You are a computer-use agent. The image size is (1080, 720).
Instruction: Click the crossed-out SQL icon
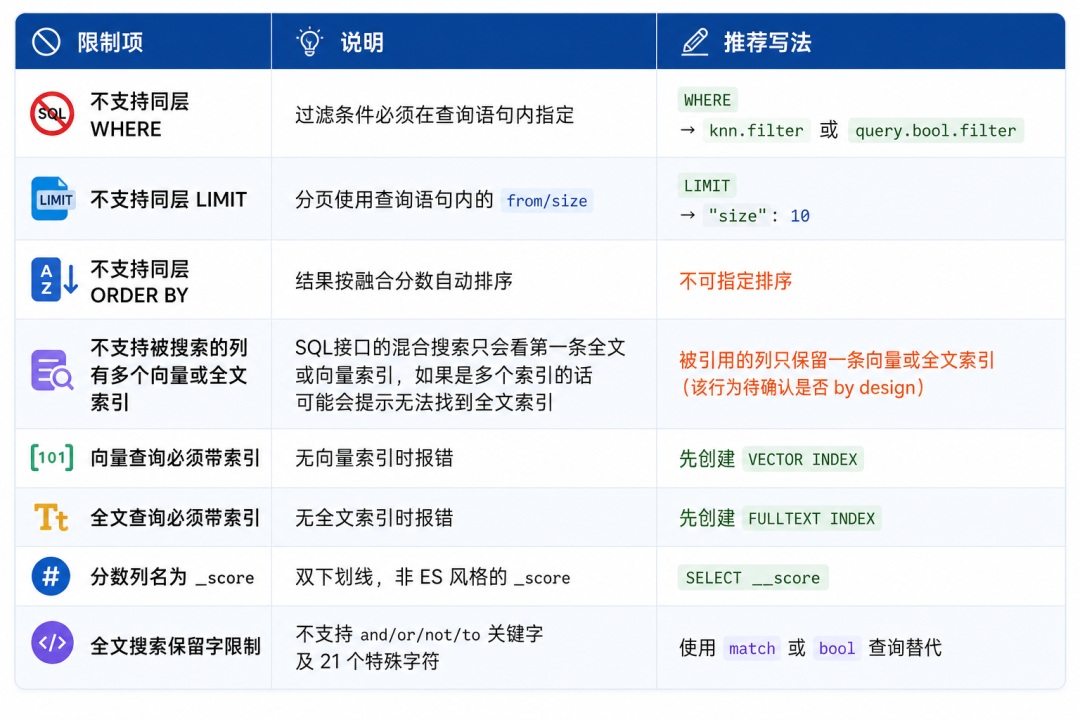[52, 114]
